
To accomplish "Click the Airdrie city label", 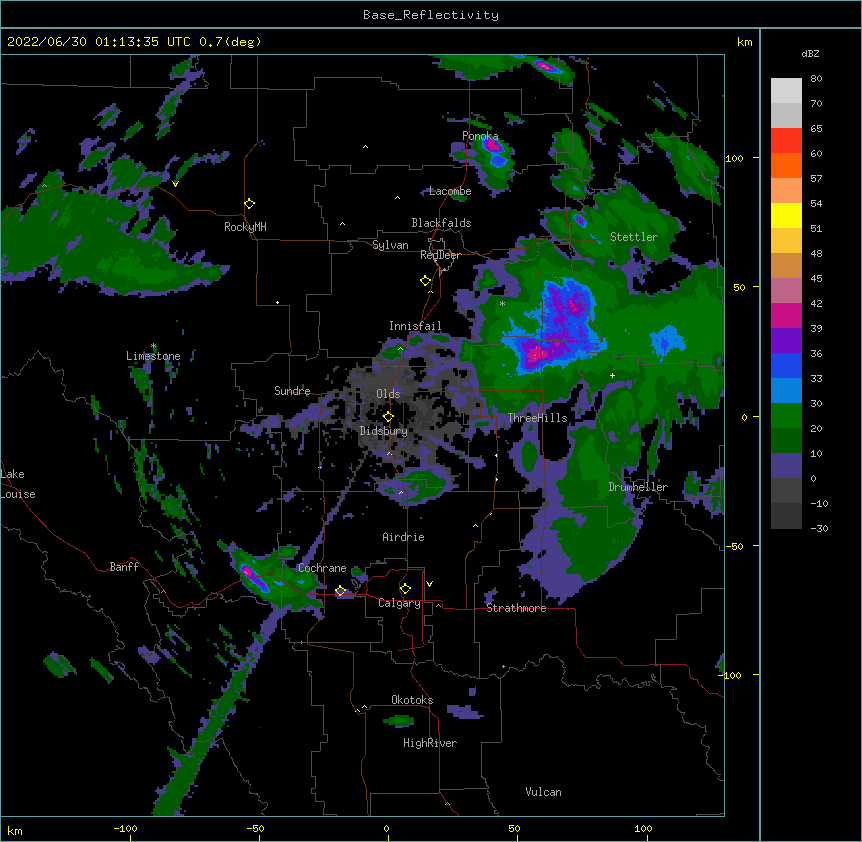I will coord(403,537).
